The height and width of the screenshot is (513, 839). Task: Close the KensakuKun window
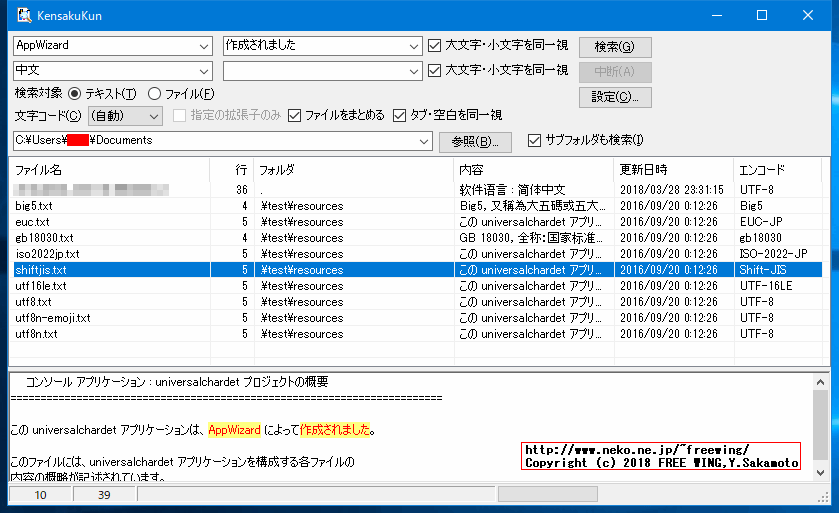point(808,15)
